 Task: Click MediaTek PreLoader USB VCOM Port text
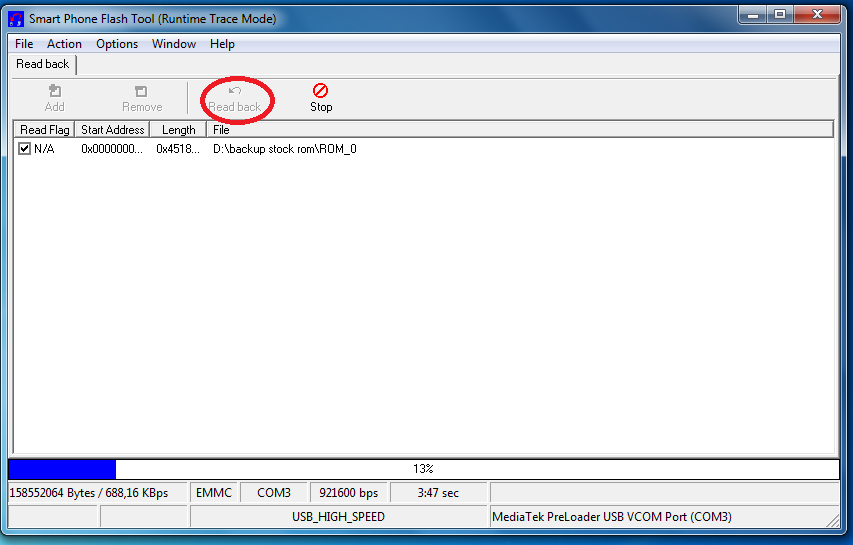point(611,517)
